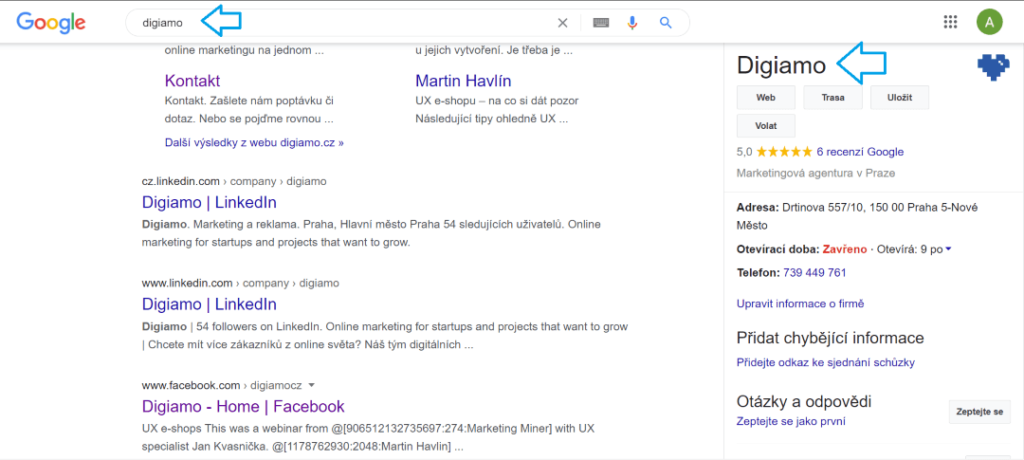Start voice search with microphone icon

(x=632, y=23)
